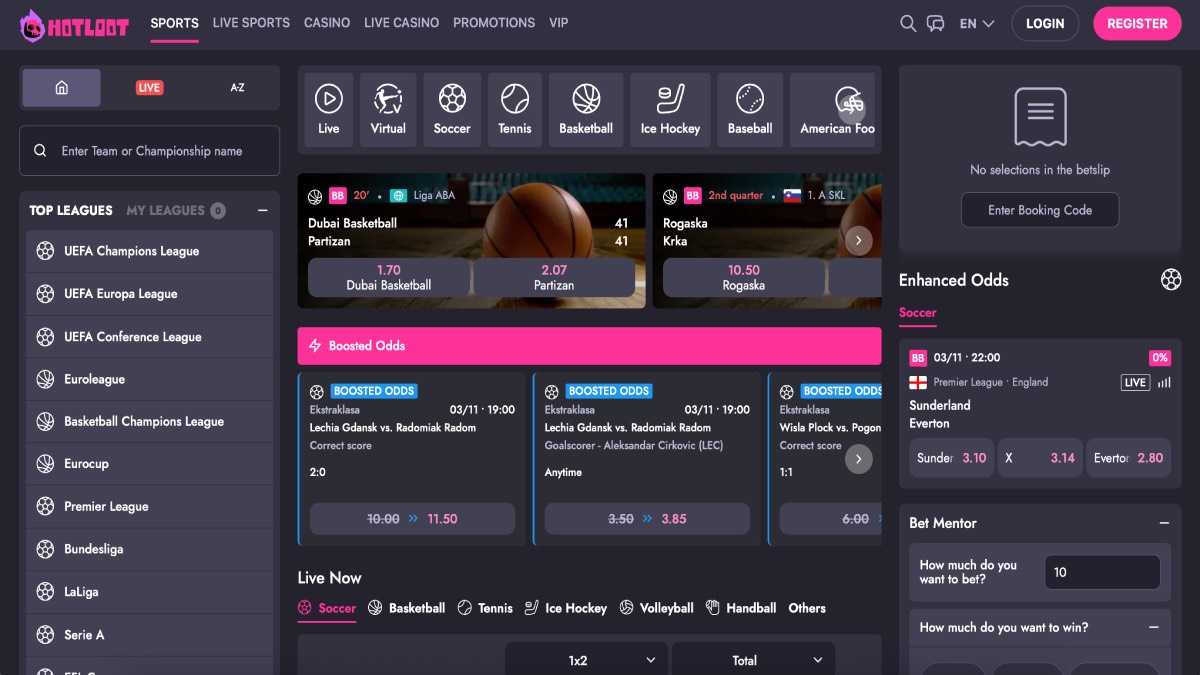Choose the Ice Hockey category icon
This screenshot has height=675, width=1200.
coord(670,109)
